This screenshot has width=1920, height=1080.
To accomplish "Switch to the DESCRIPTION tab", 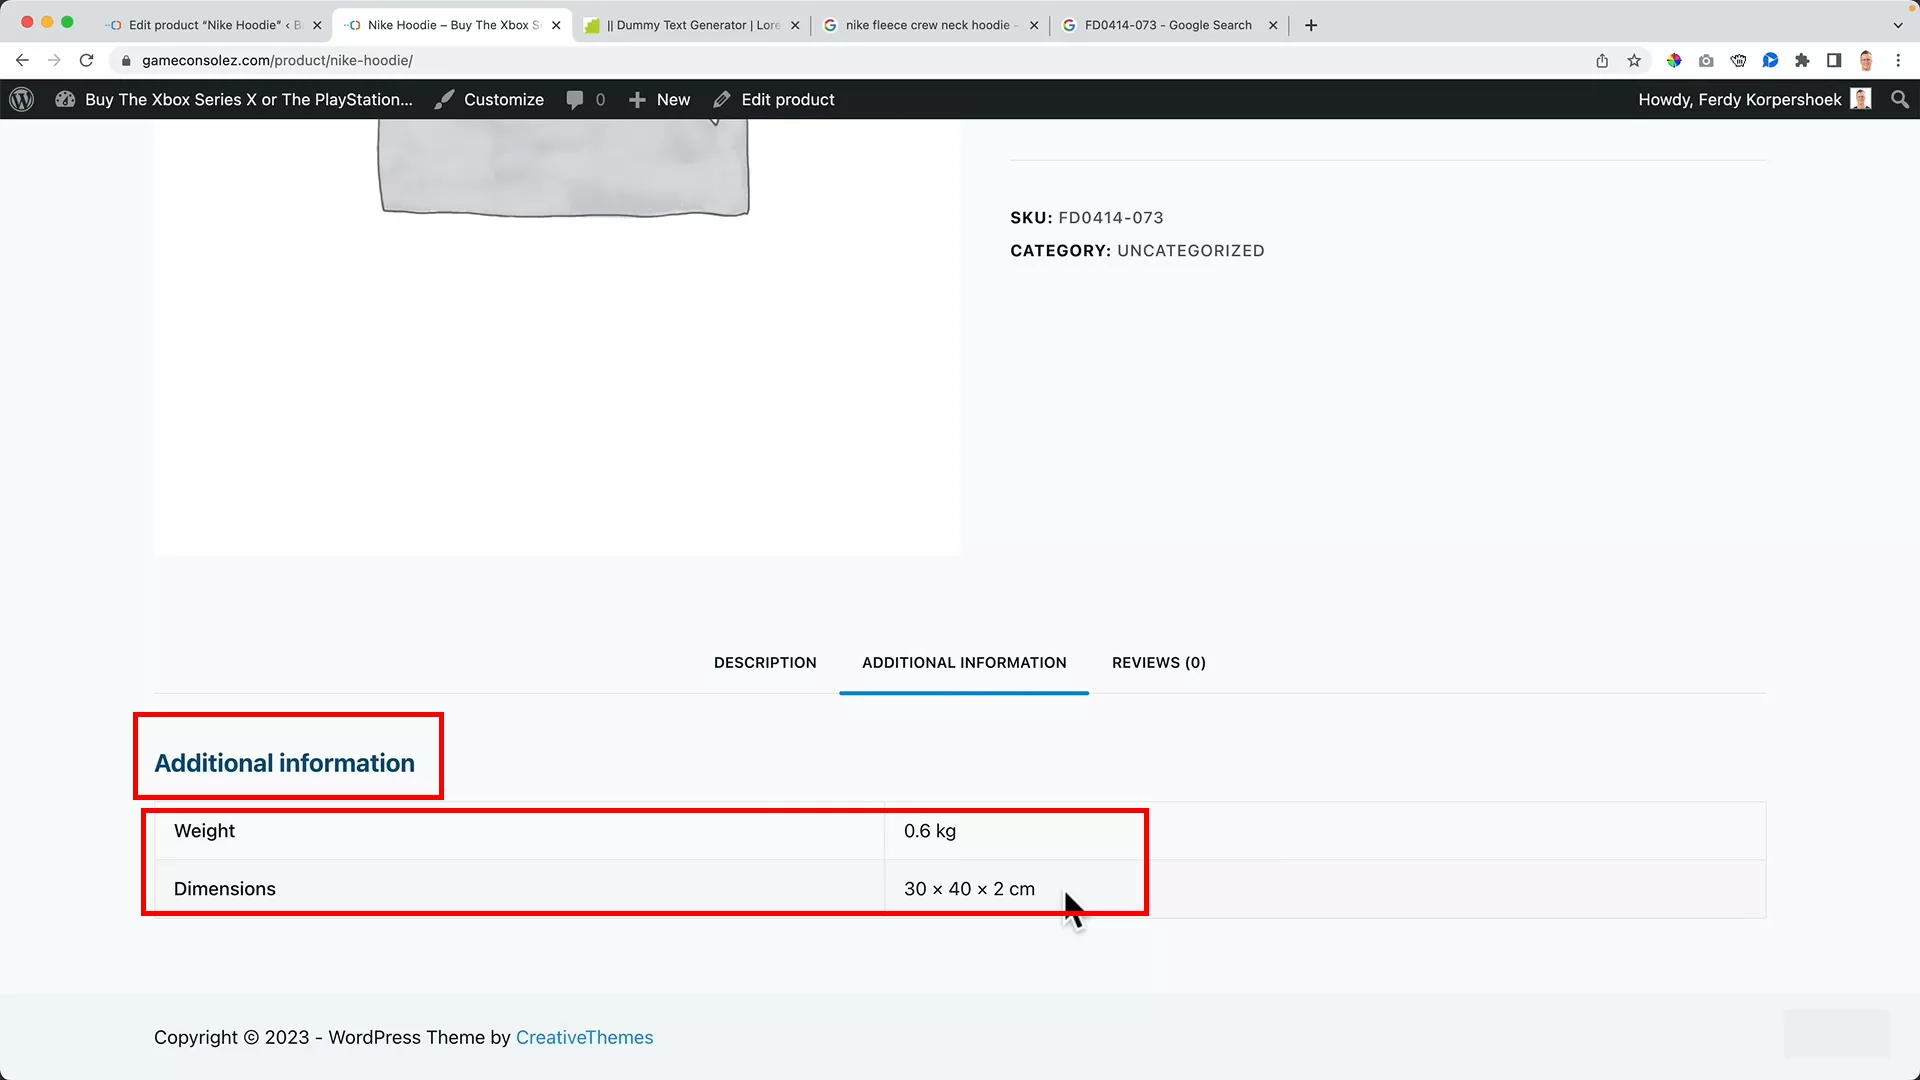I will [x=765, y=662].
